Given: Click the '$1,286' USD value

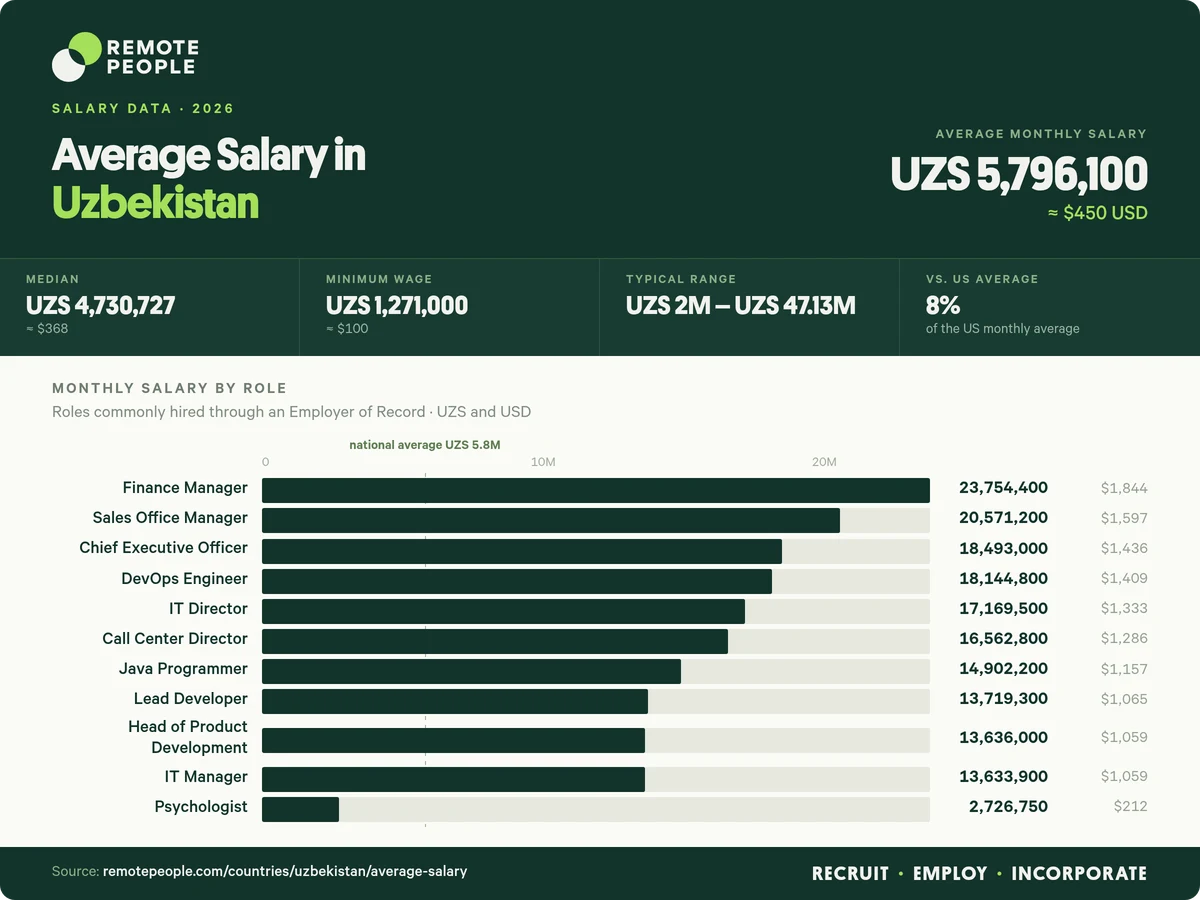Looking at the screenshot, I should [1124, 639].
